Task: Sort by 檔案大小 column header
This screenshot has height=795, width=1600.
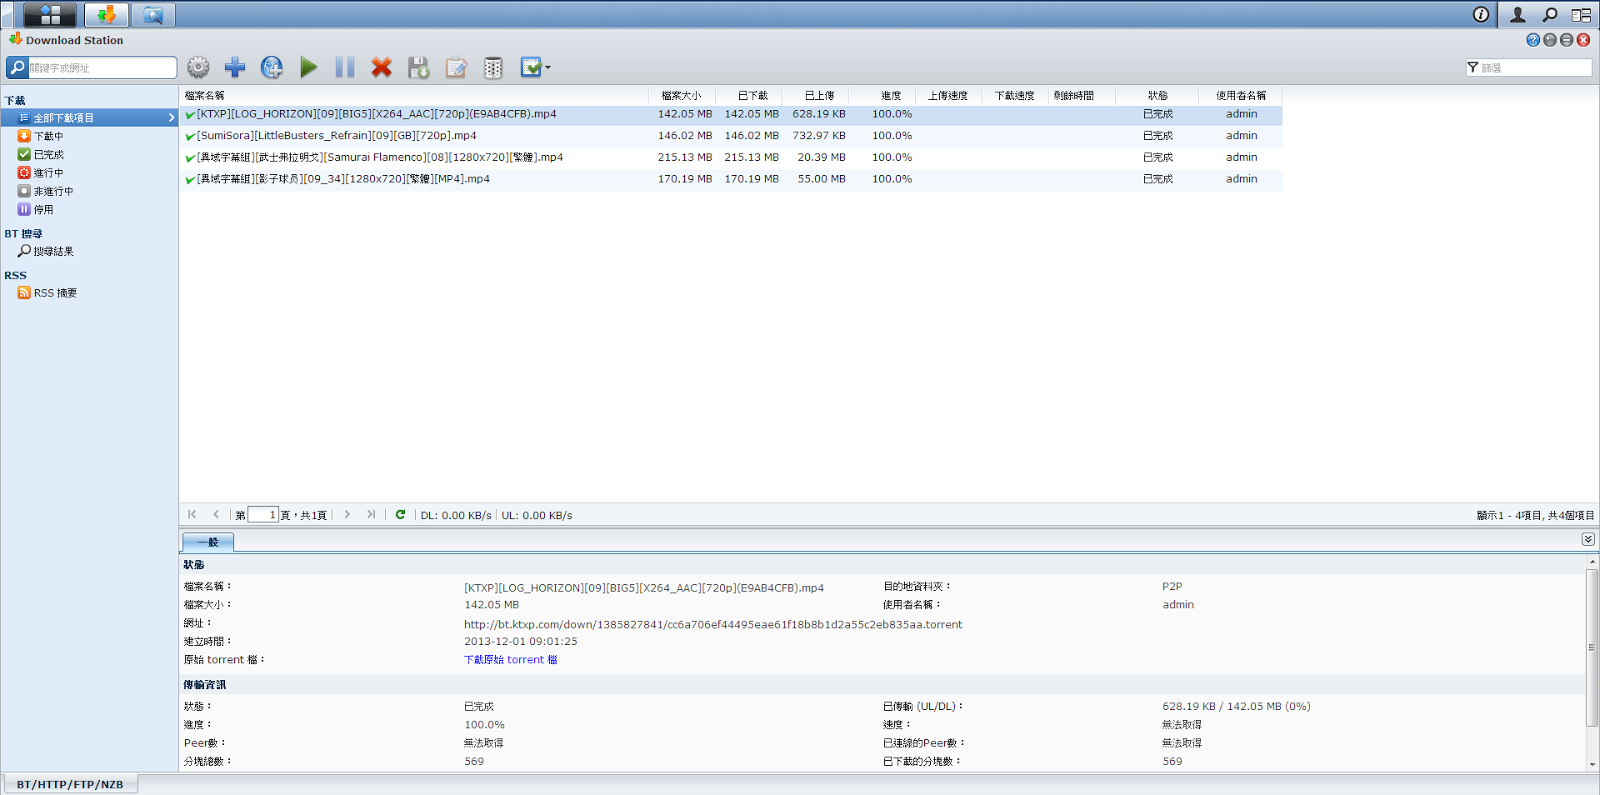Action: pyautogui.click(x=682, y=96)
